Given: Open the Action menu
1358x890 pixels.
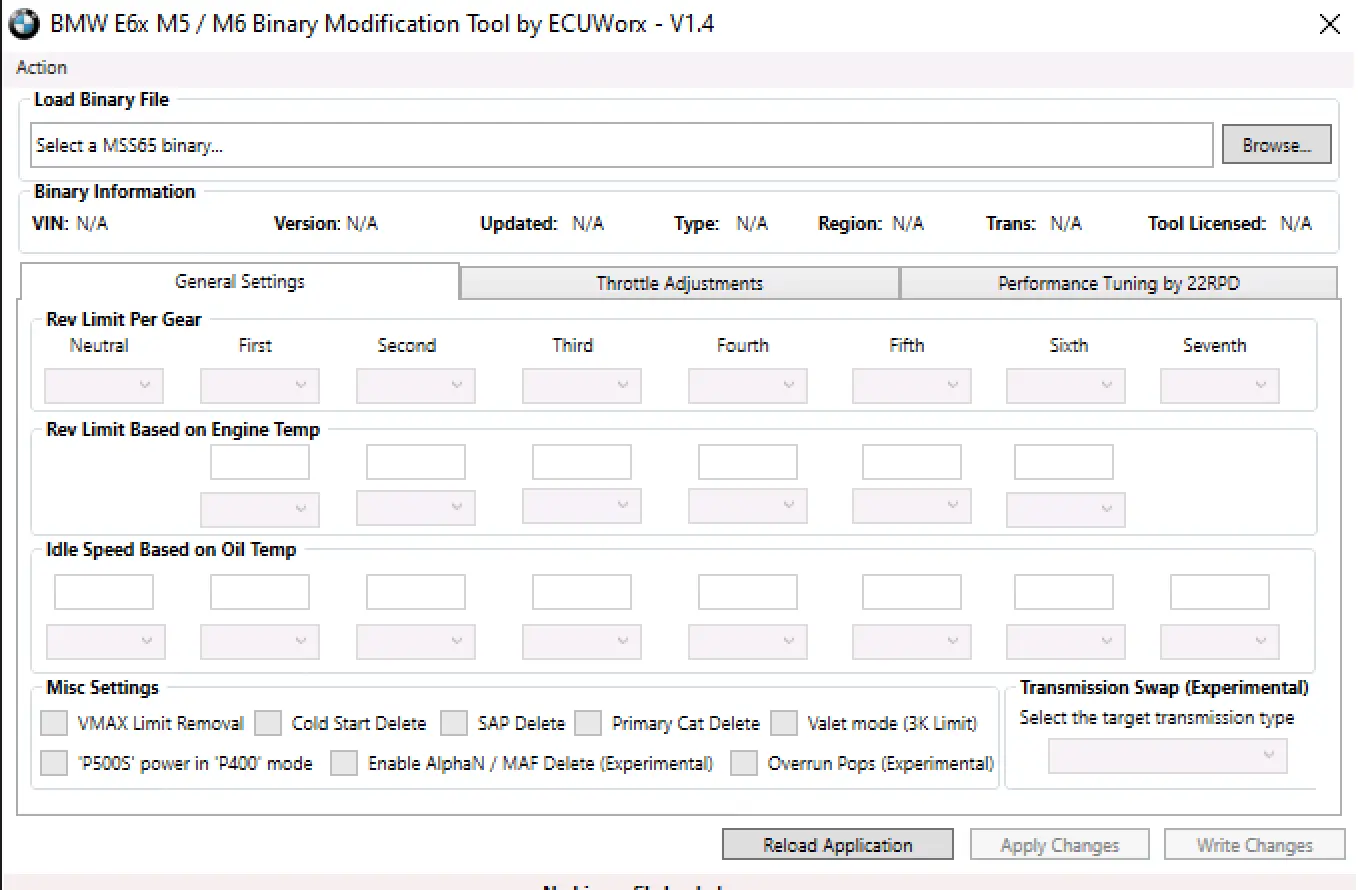Looking at the screenshot, I should point(41,67).
